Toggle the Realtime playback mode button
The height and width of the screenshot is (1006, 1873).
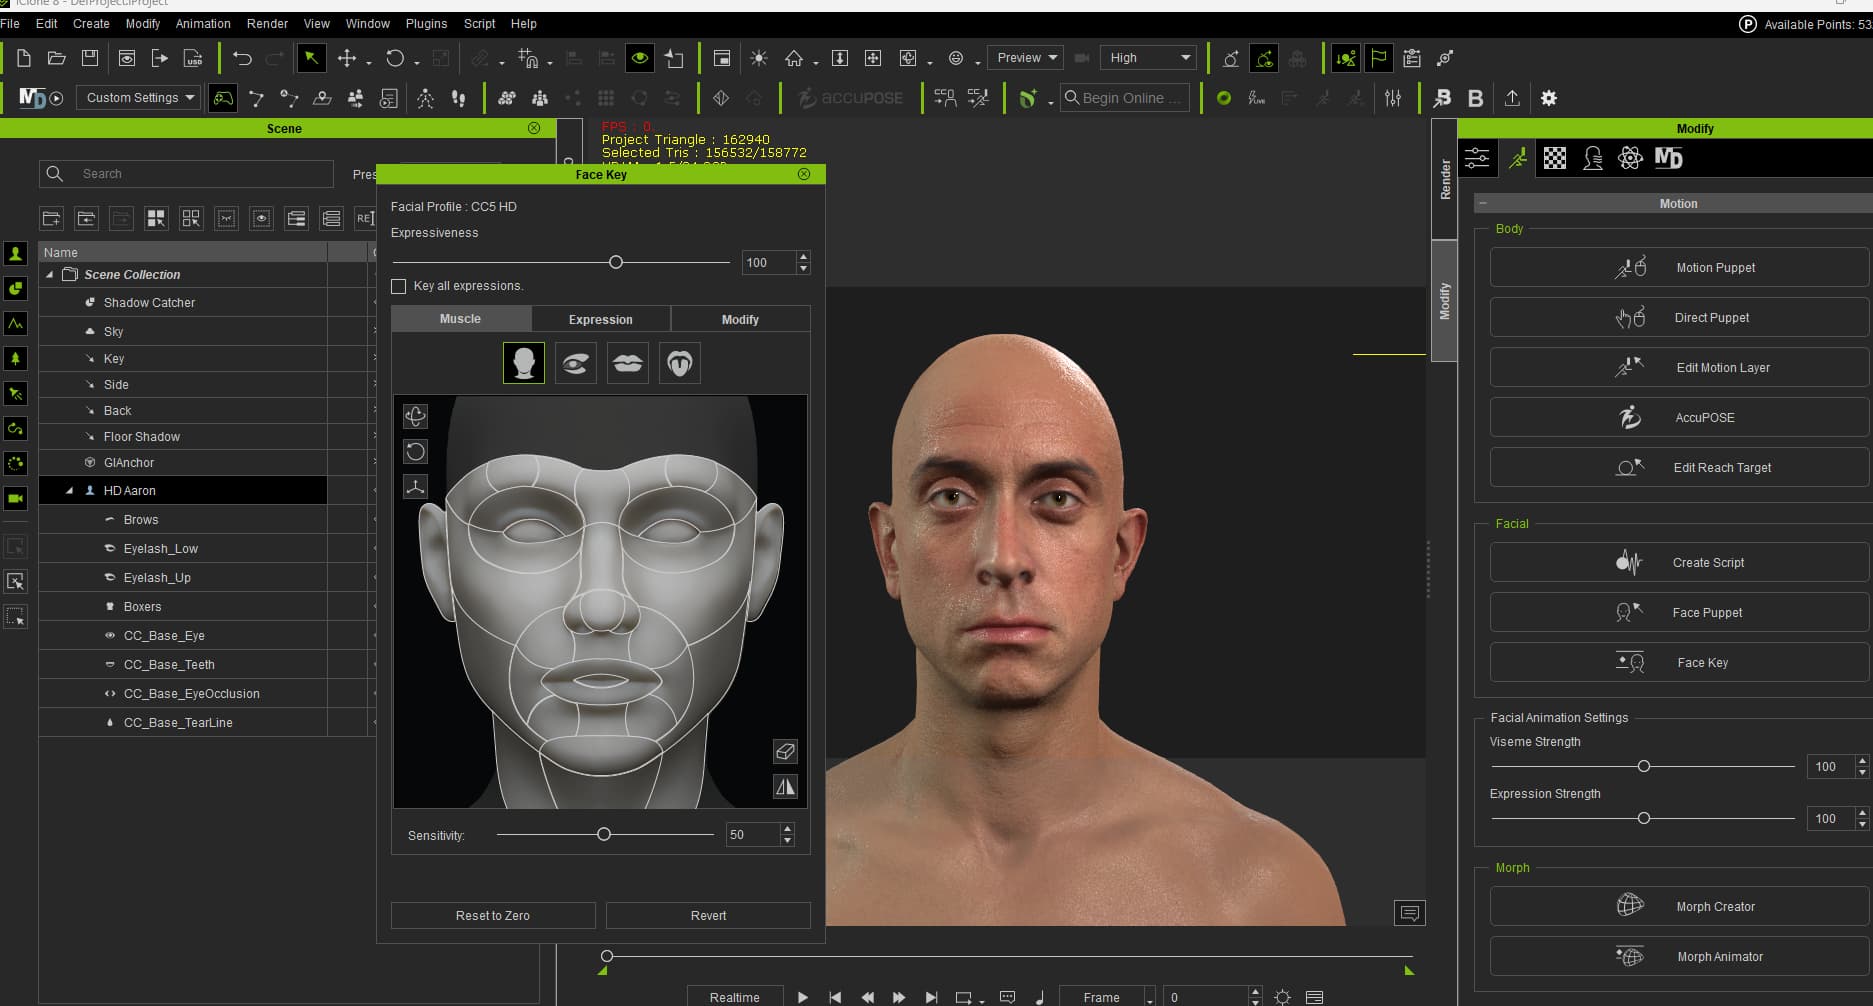735,997
